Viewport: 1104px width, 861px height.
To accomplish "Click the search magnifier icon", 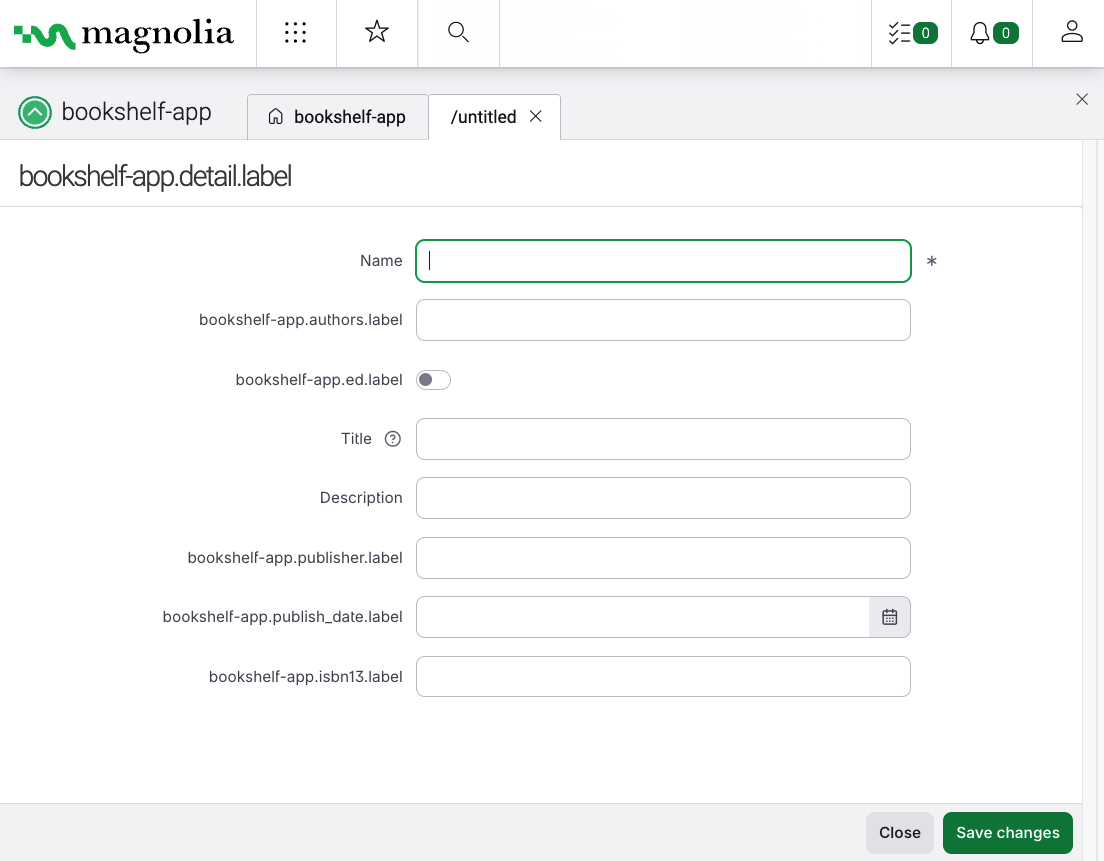I will pos(458,33).
